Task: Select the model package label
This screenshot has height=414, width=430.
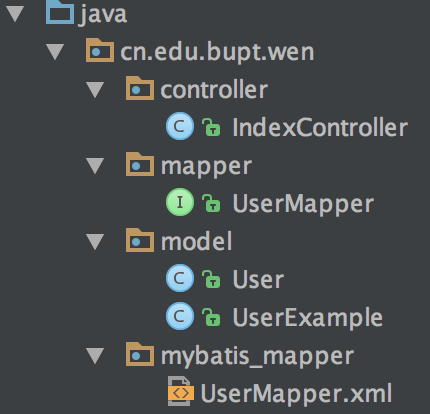Action: 196,241
